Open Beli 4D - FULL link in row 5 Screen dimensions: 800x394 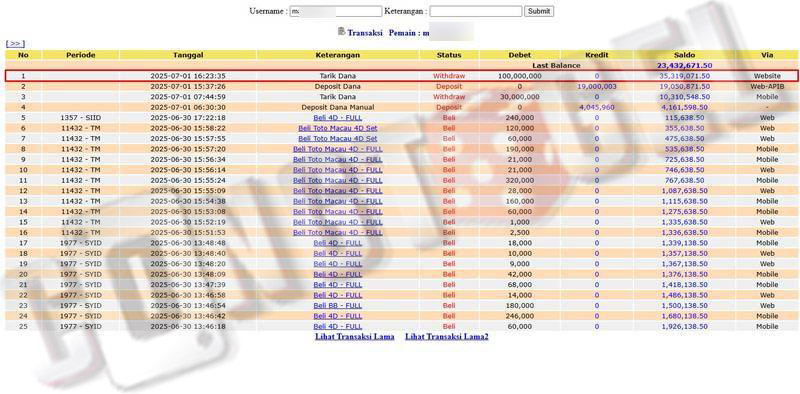point(337,117)
